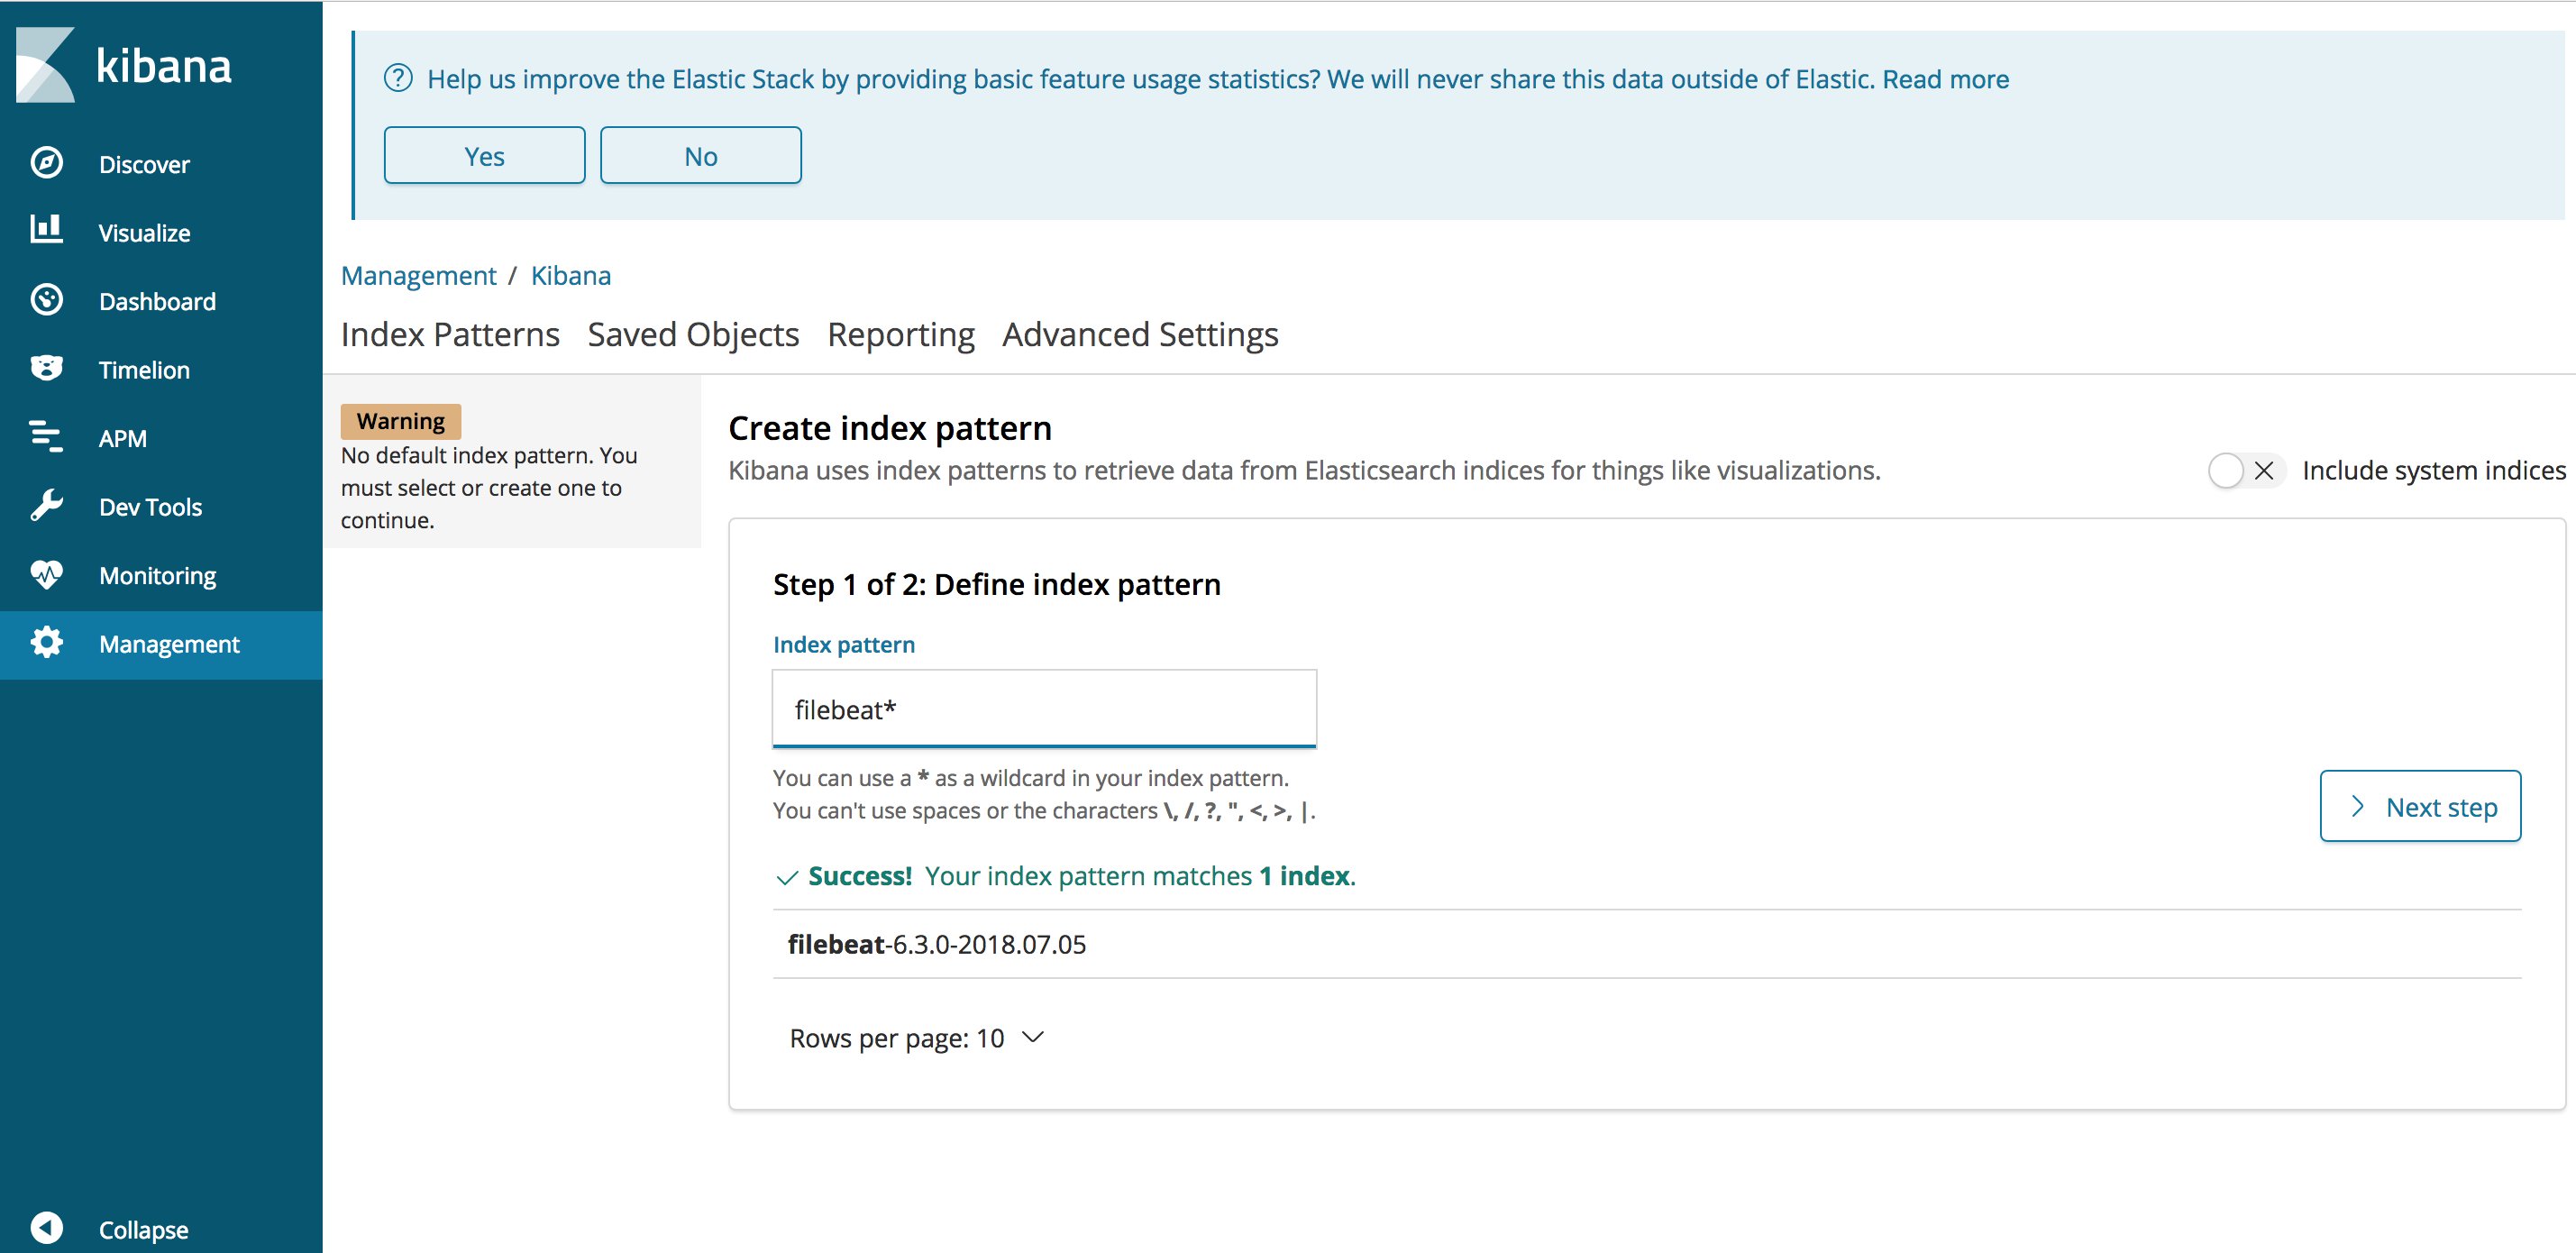The width and height of the screenshot is (2576, 1253).
Task: Select the Index Patterns tab
Action: (449, 334)
